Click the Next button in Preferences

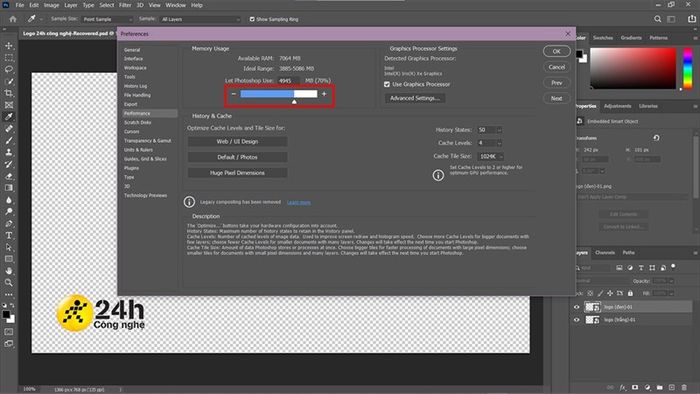(x=556, y=98)
